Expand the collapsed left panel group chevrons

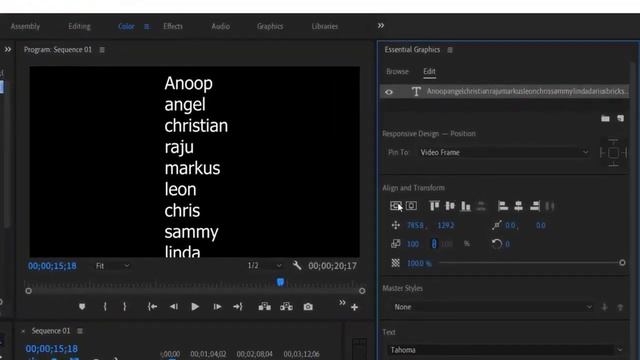pos(8,49)
